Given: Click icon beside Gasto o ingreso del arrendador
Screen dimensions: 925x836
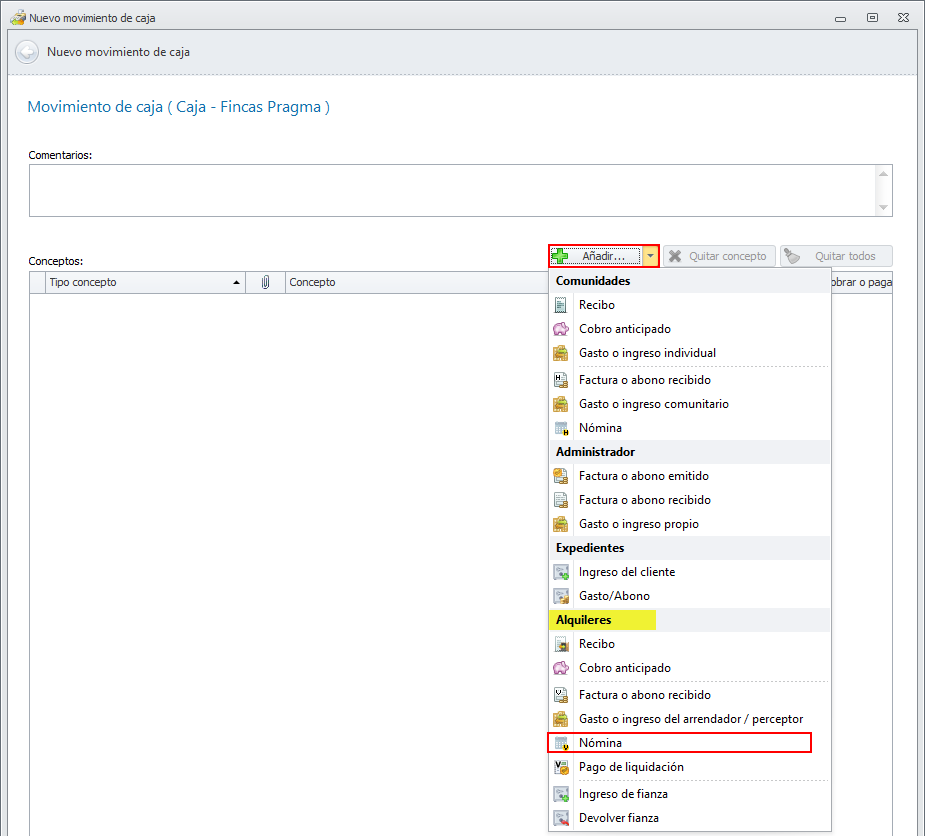Looking at the screenshot, I should coord(561,719).
